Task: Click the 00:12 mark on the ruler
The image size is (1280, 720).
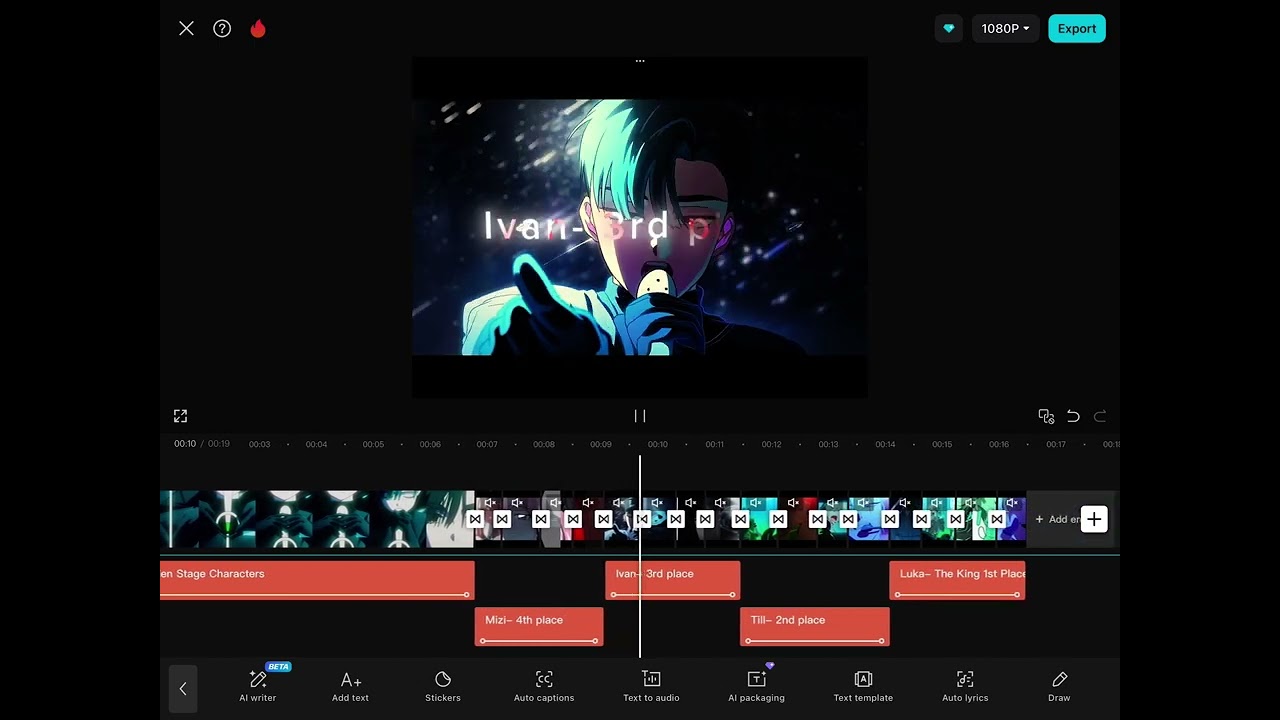Action: coord(771,444)
